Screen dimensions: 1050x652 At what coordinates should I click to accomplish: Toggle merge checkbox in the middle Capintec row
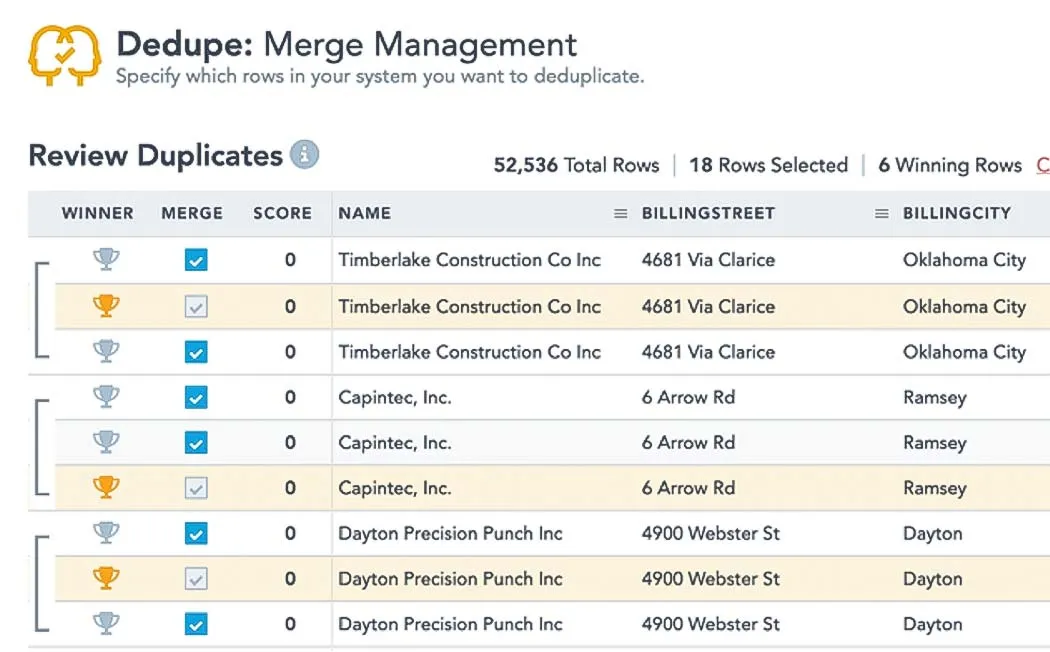pos(196,442)
